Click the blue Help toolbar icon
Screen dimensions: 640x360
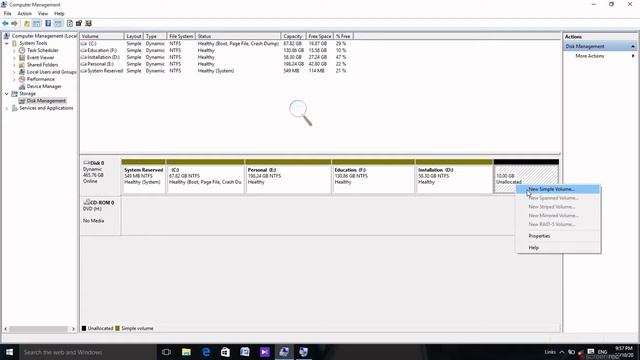tap(48, 23)
